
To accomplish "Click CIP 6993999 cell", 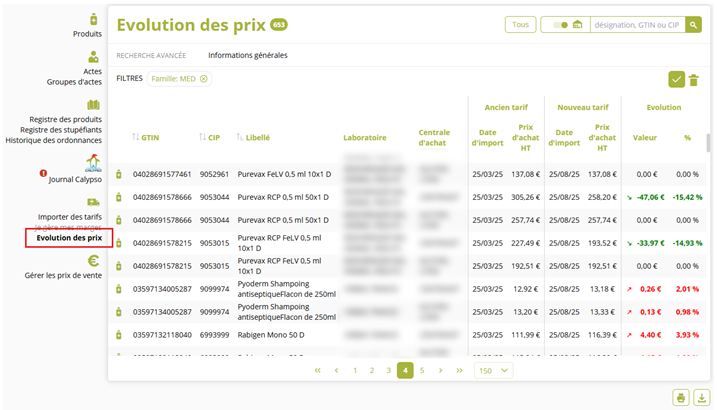I will point(214,335).
